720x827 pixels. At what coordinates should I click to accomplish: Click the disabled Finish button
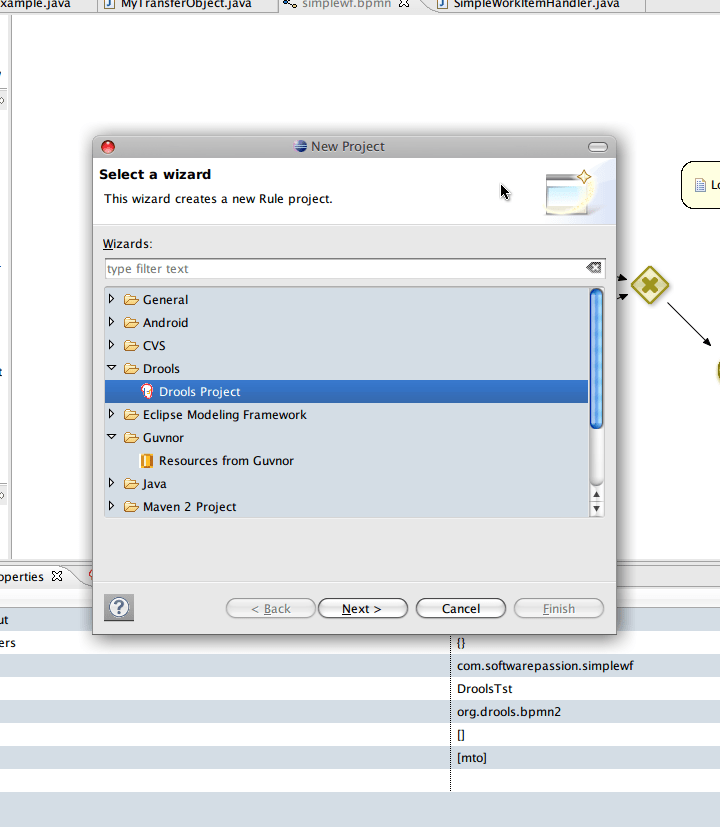[x=559, y=608]
